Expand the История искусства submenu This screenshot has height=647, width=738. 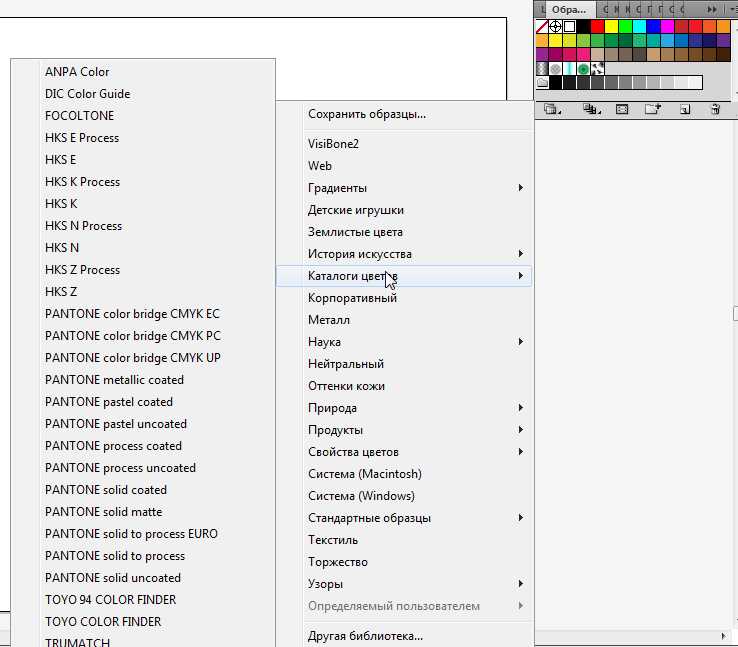coord(404,254)
